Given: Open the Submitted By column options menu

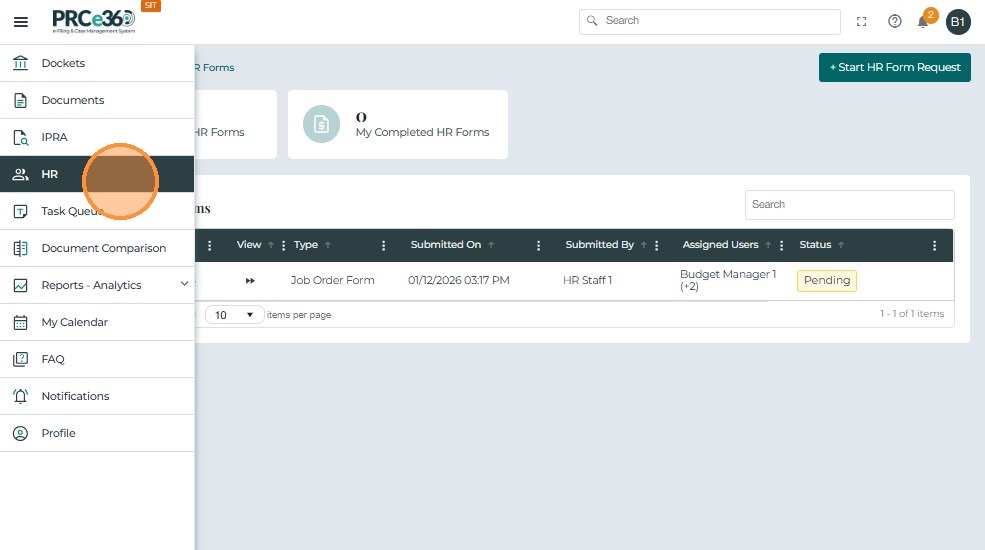Looking at the screenshot, I should pyautogui.click(x=656, y=245).
